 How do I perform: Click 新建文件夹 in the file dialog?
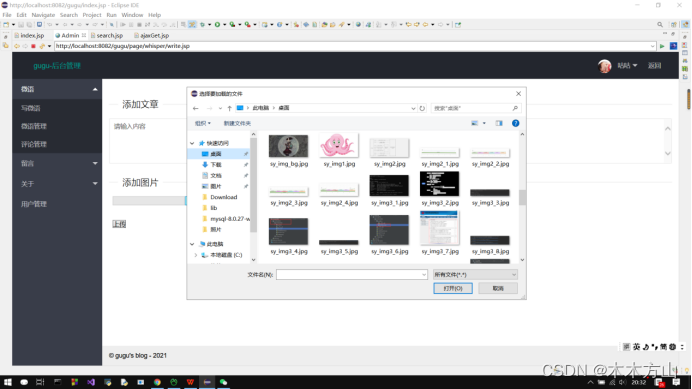click(237, 123)
